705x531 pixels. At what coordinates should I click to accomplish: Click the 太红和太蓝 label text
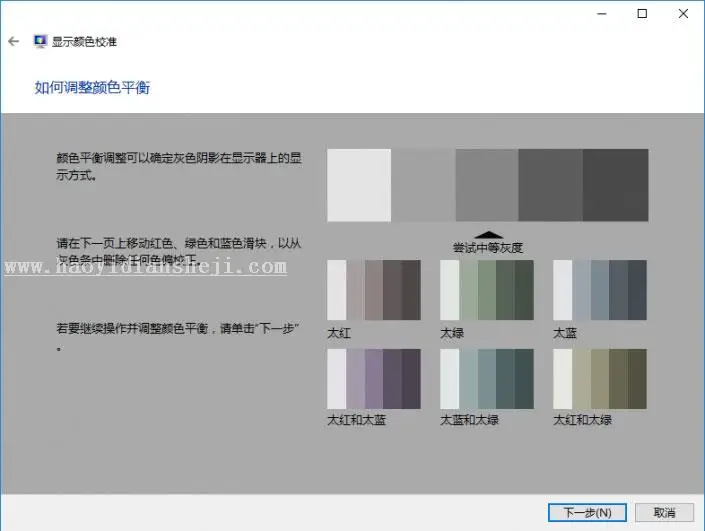point(357,420)
